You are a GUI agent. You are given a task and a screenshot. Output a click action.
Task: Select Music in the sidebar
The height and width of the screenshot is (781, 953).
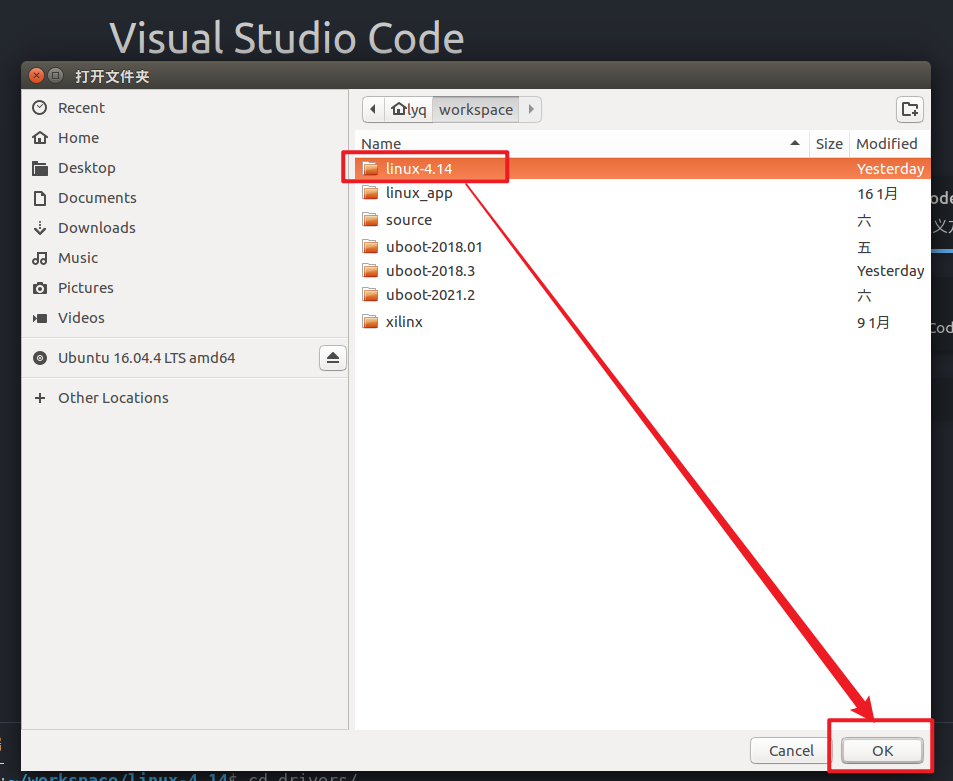(185, 258)
